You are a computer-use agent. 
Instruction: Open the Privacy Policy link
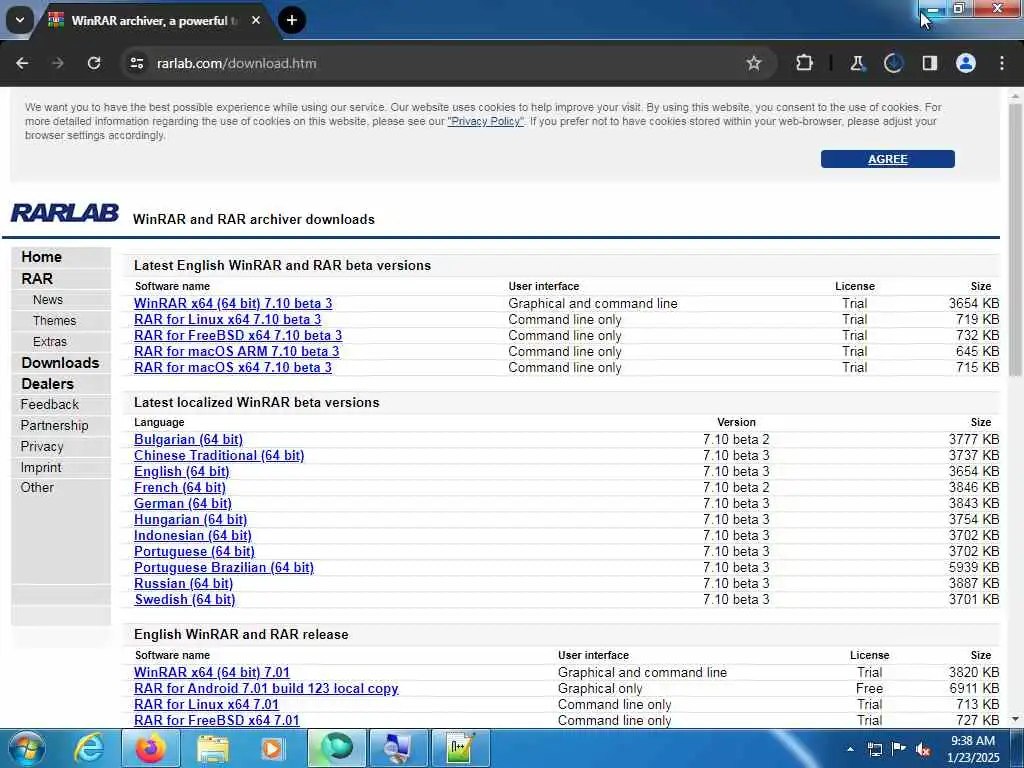coord(485,121)
